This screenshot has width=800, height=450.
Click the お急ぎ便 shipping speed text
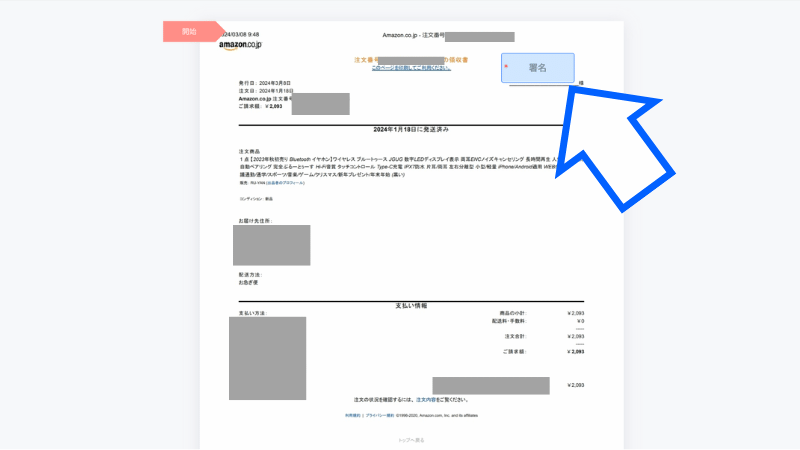coord(248,283)
